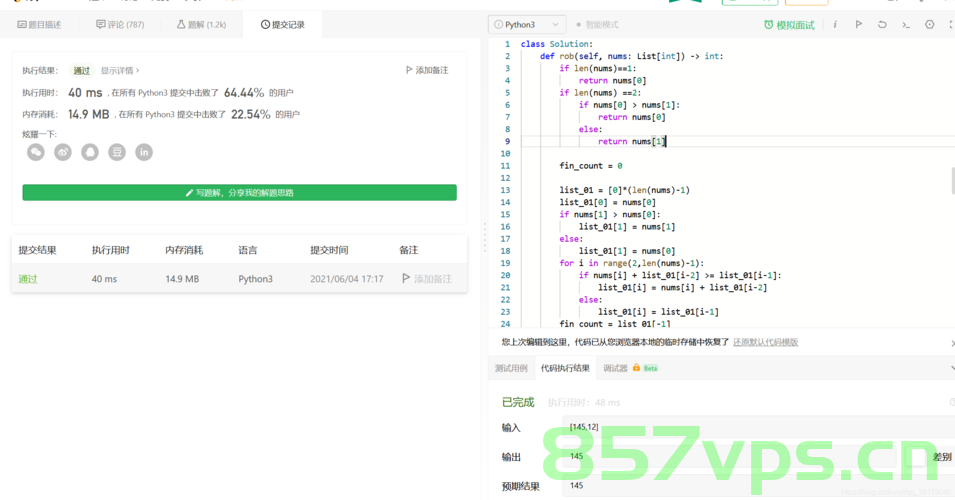Screen dimensions: 955x500
Task: Click 写题解，分享我的解题思路 green button
Action: (239, 192)
